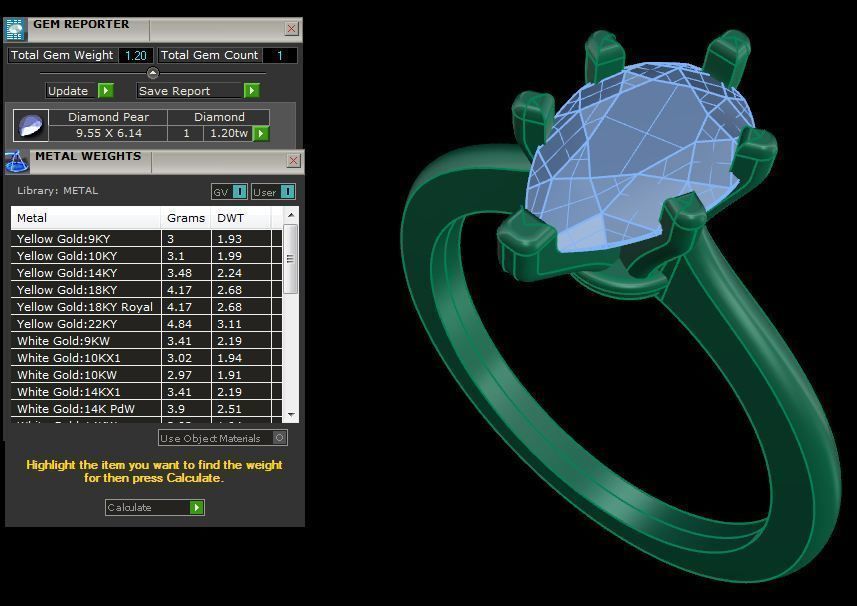Image resolution: width=857 pixels, height=606 pixels.
Task: Click the 2.51 DWT value for 14K PdW
Action: pos(241,408)
